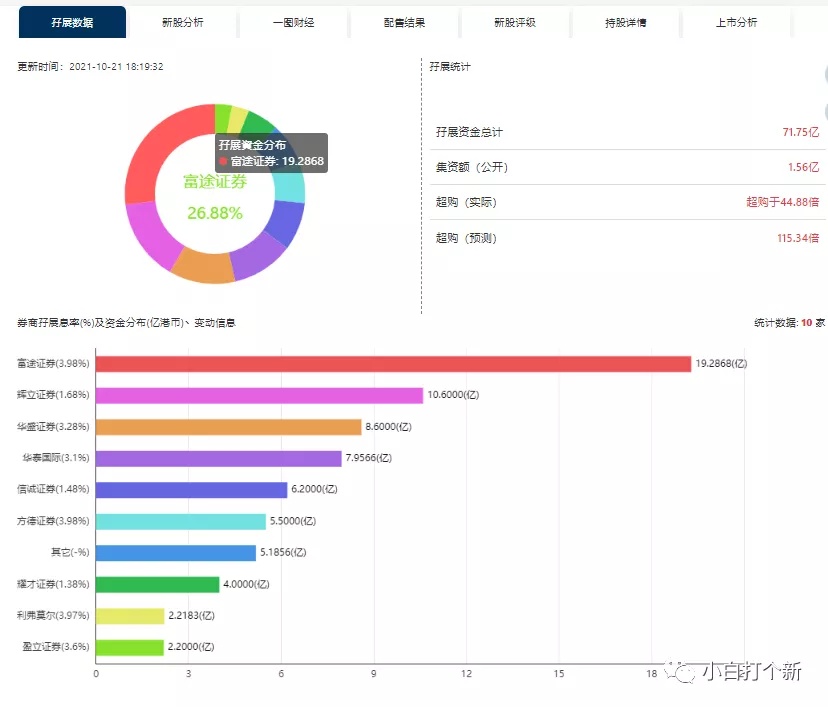The width and height of the screenshot is (828, 707).
Task: Click the green 耀才证券 bar
Action: click(x=157, y=585)
